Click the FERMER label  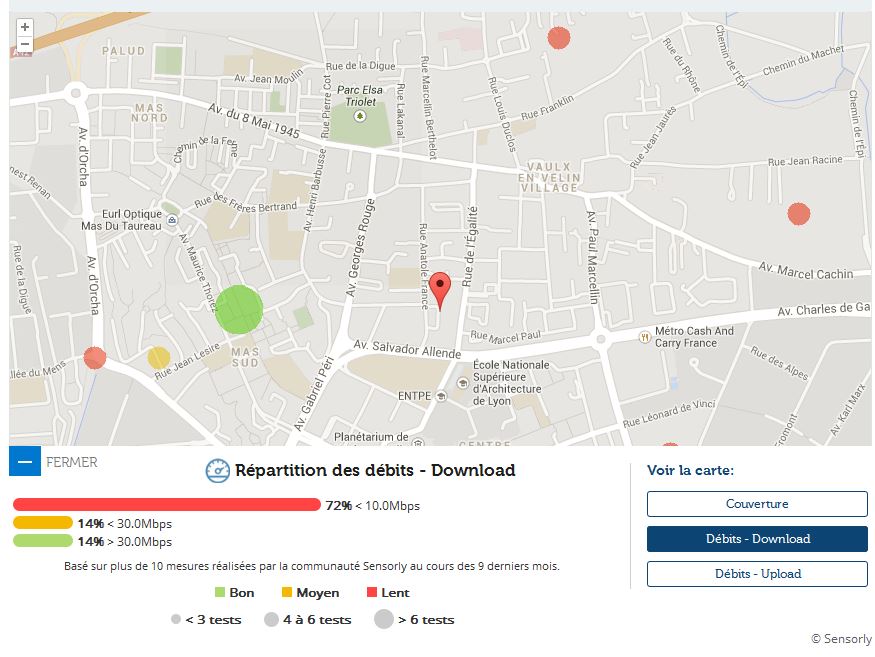coord(71,462)
